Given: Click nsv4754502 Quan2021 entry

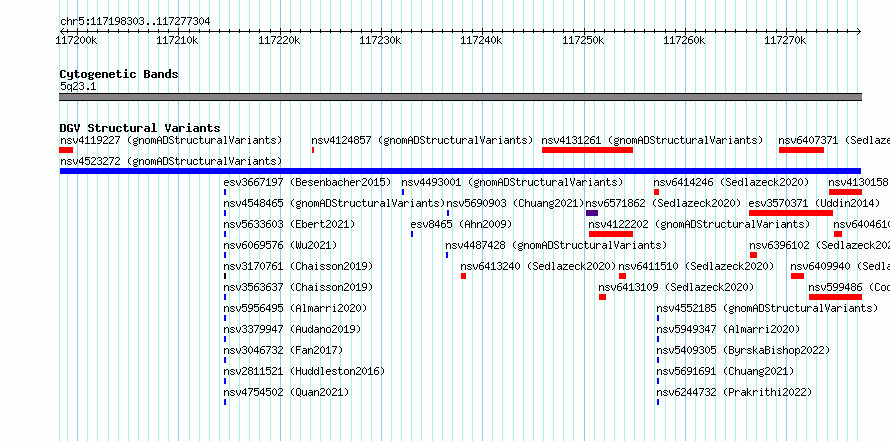Looking at the screenshot, I should click(286, 392).
